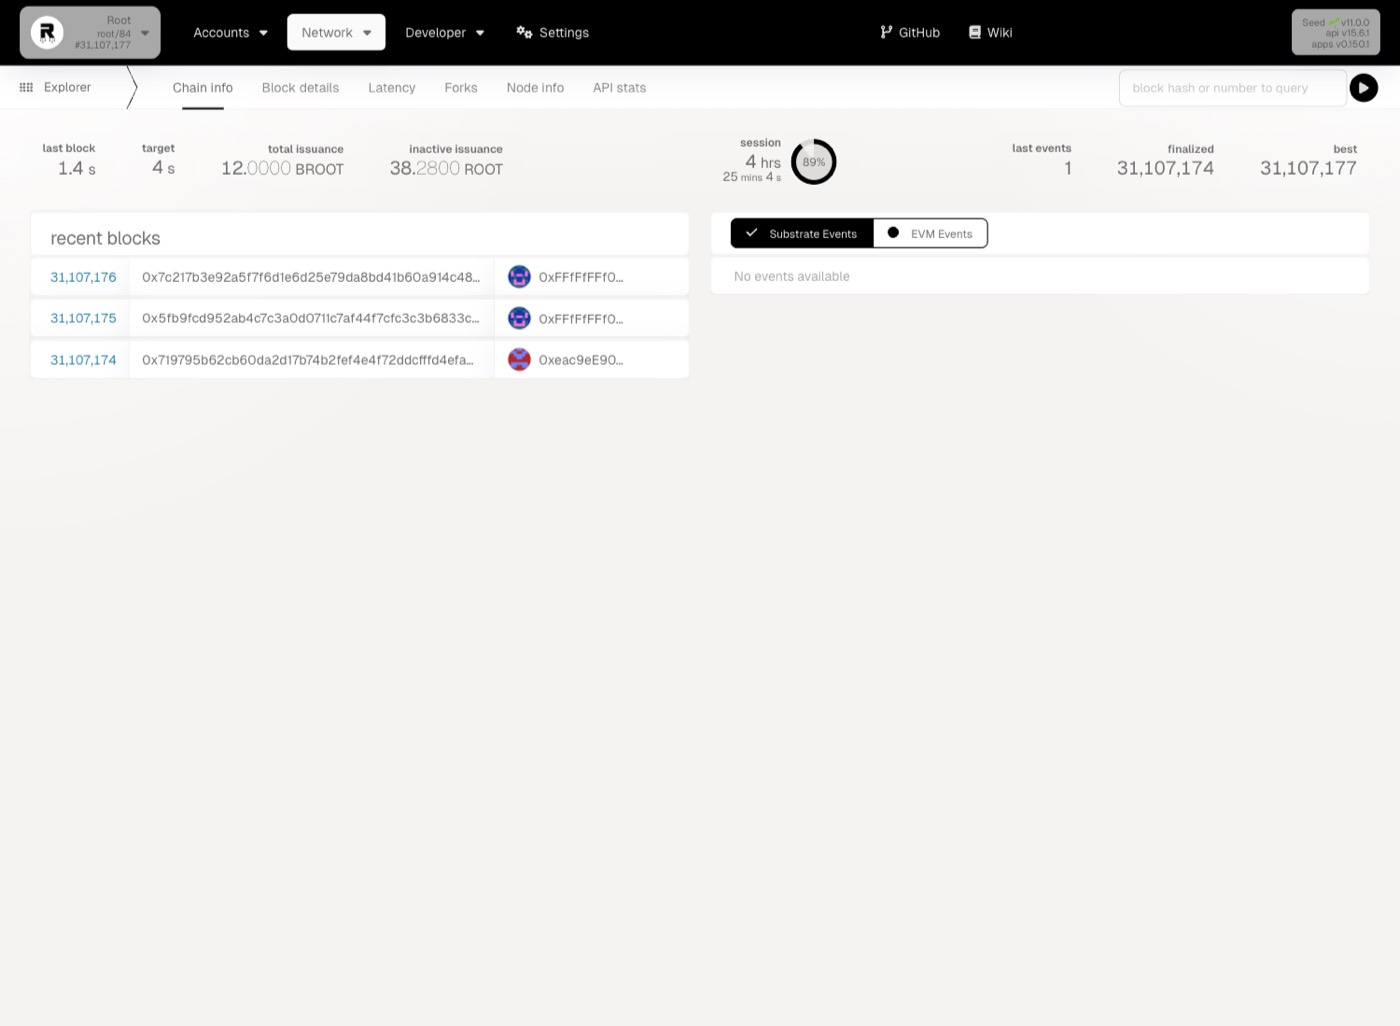Viewport: 1400px width, 1026px height.
Task: Click the Root network logo icon
Action: point(46,33)
